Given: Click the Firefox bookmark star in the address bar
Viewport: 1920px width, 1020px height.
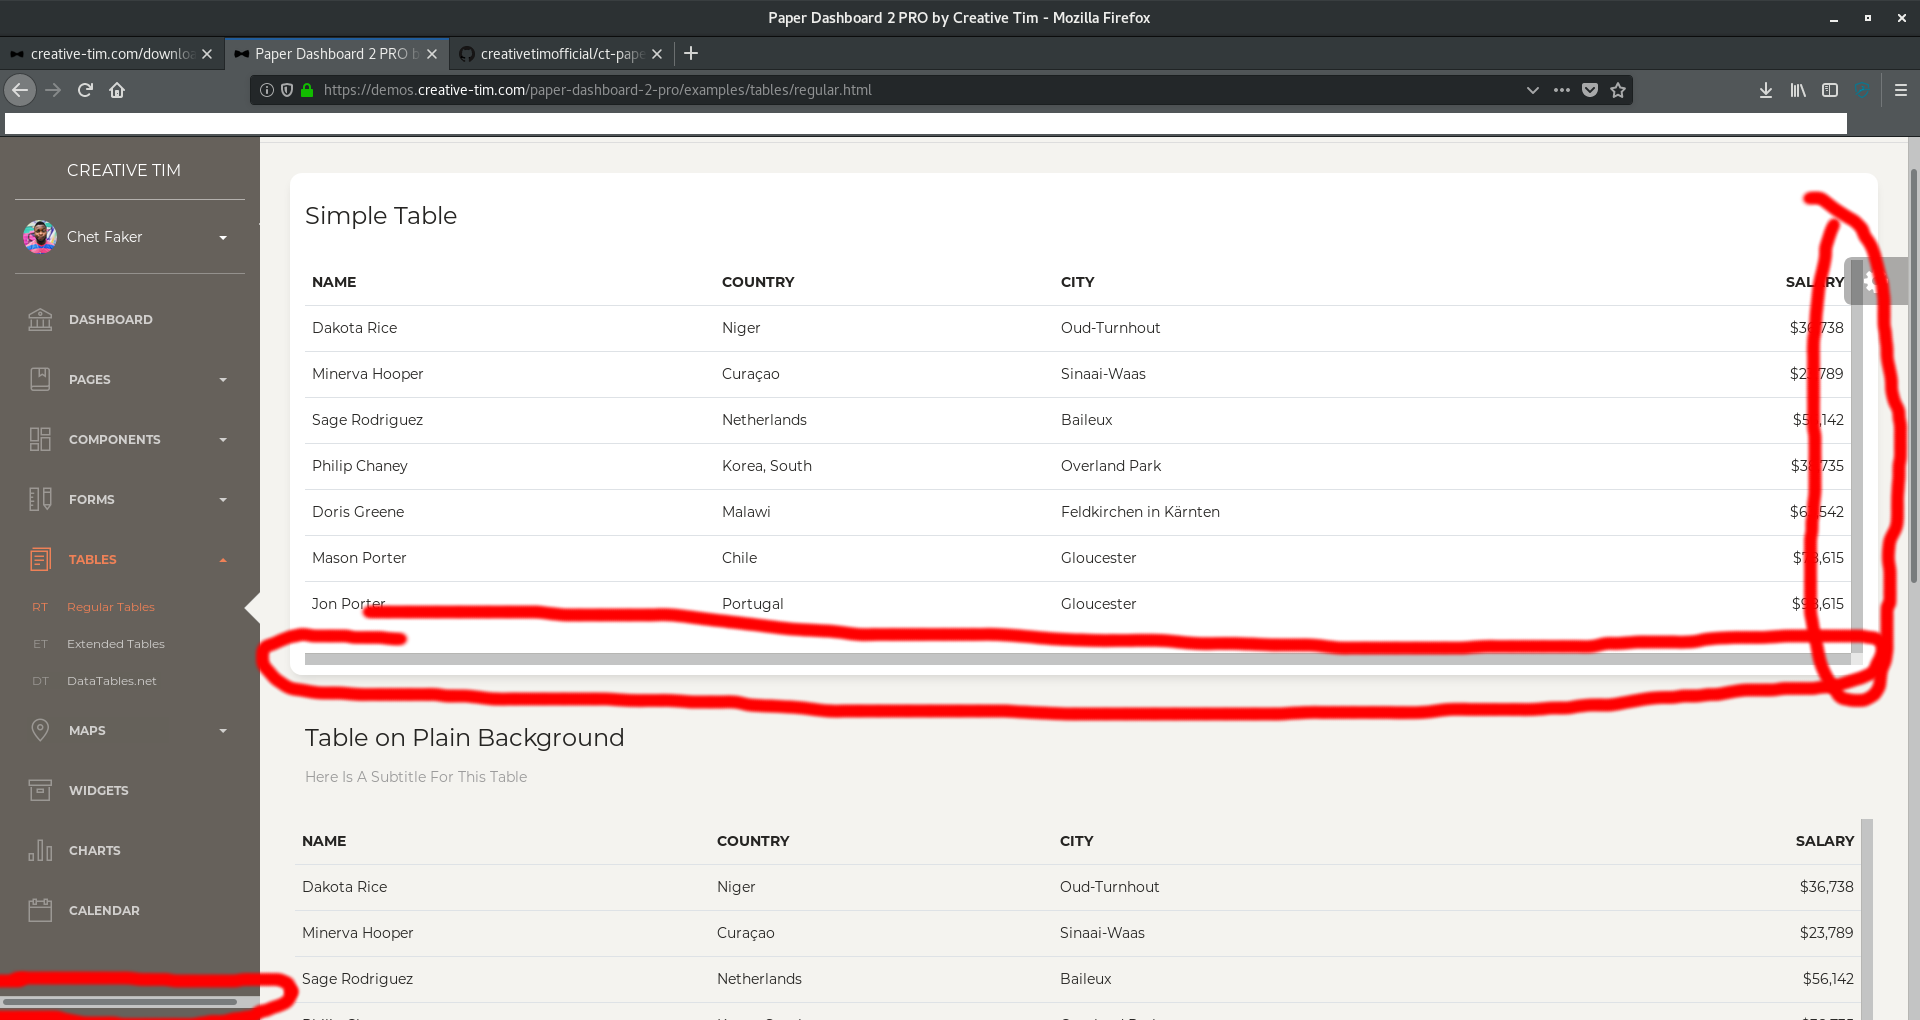Looking at the screenshot, I should pos(1617,90).
